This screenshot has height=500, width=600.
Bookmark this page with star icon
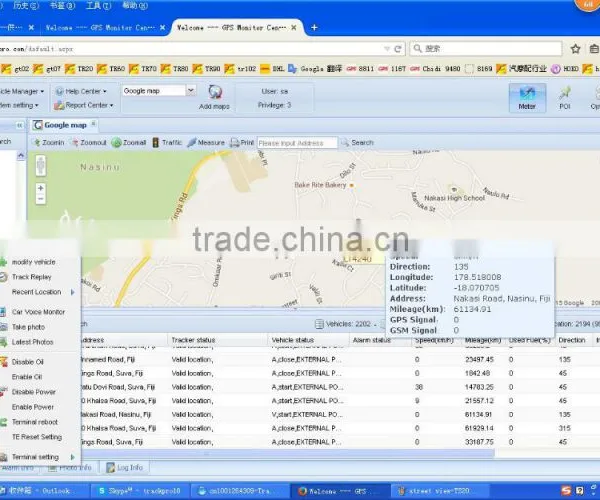tap(575, 49)
